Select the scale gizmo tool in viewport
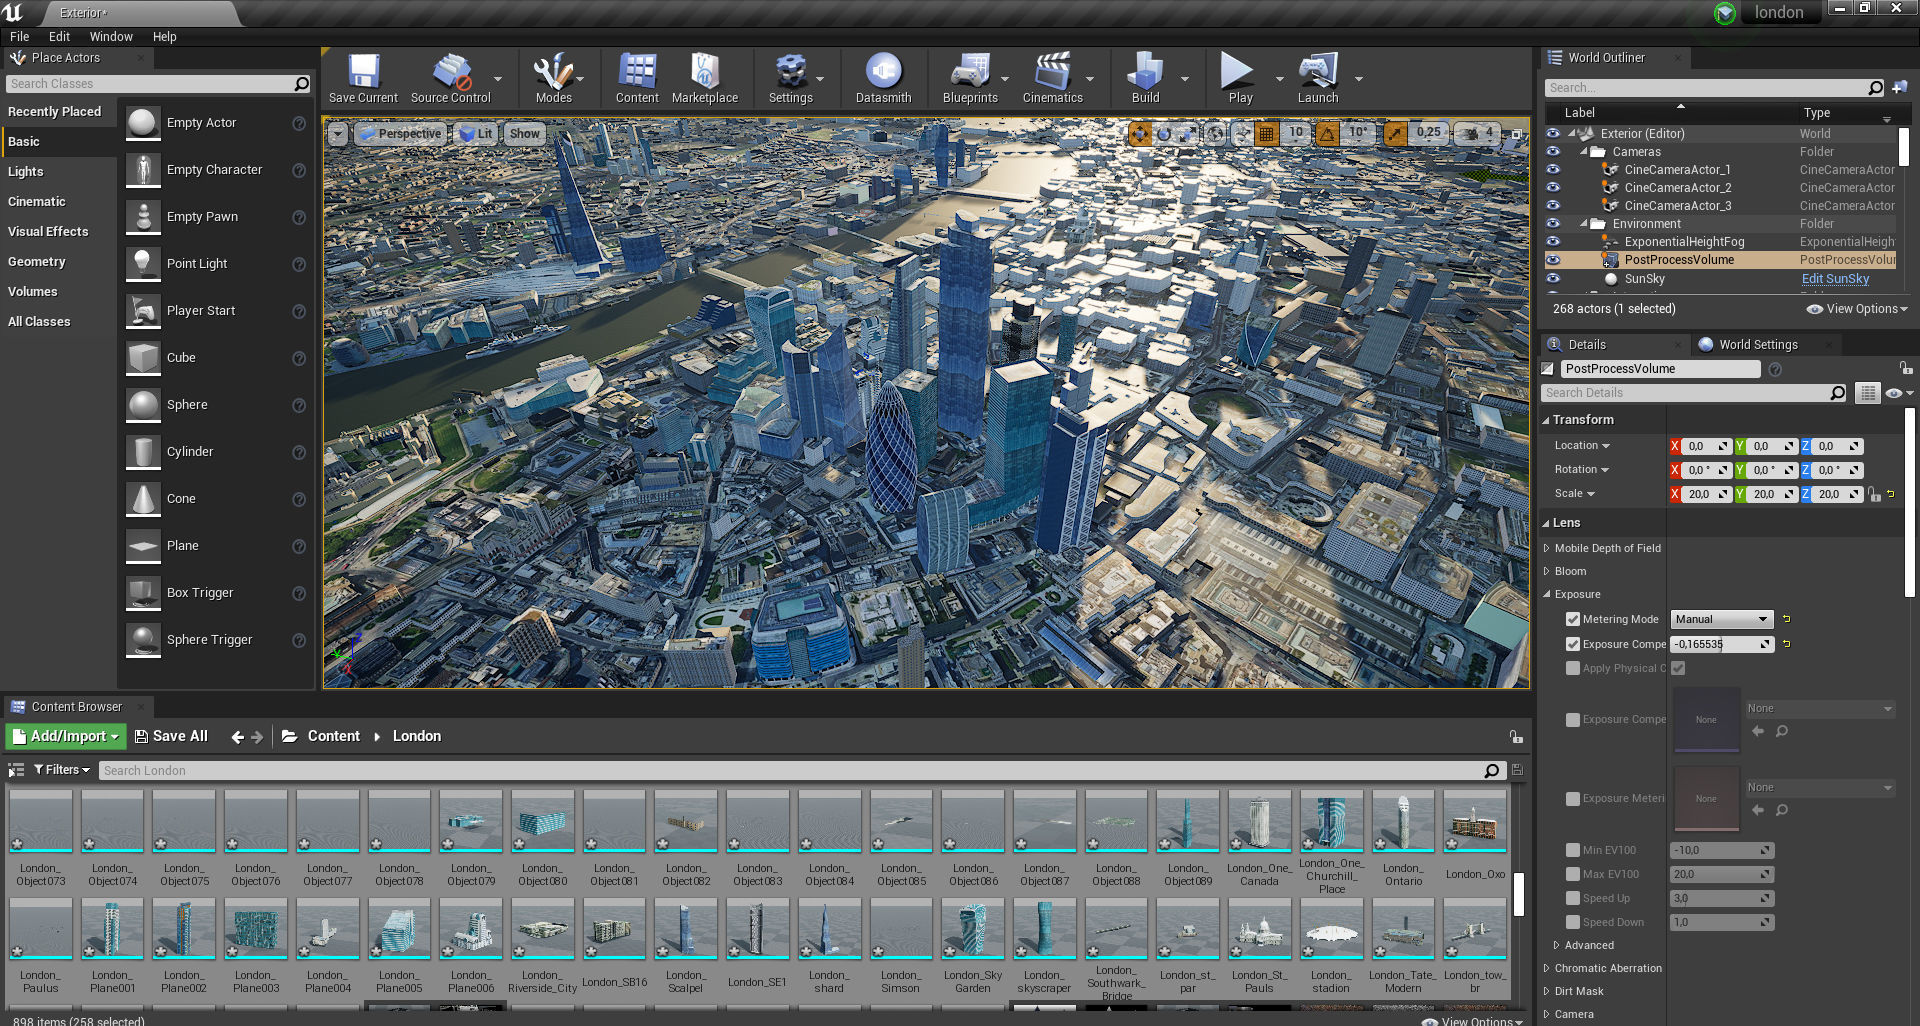 tap(1187, 133)
